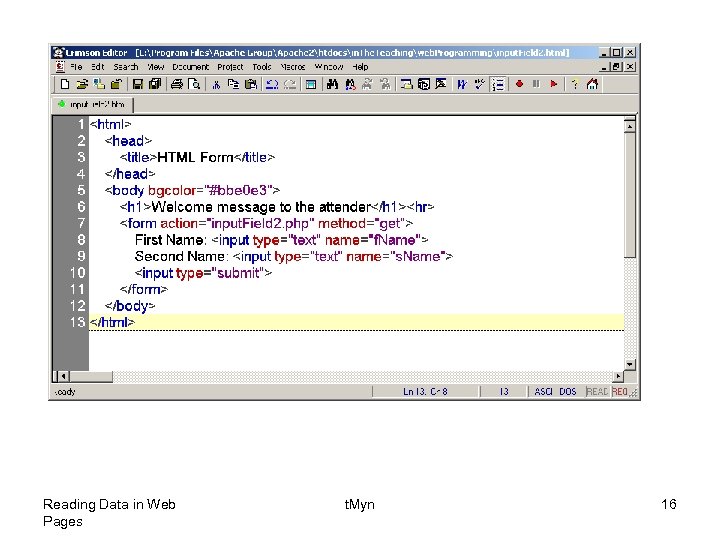This screenshot has height=540, width=720.
Task: Click the Print printer icon
Action: coord(177,84)
